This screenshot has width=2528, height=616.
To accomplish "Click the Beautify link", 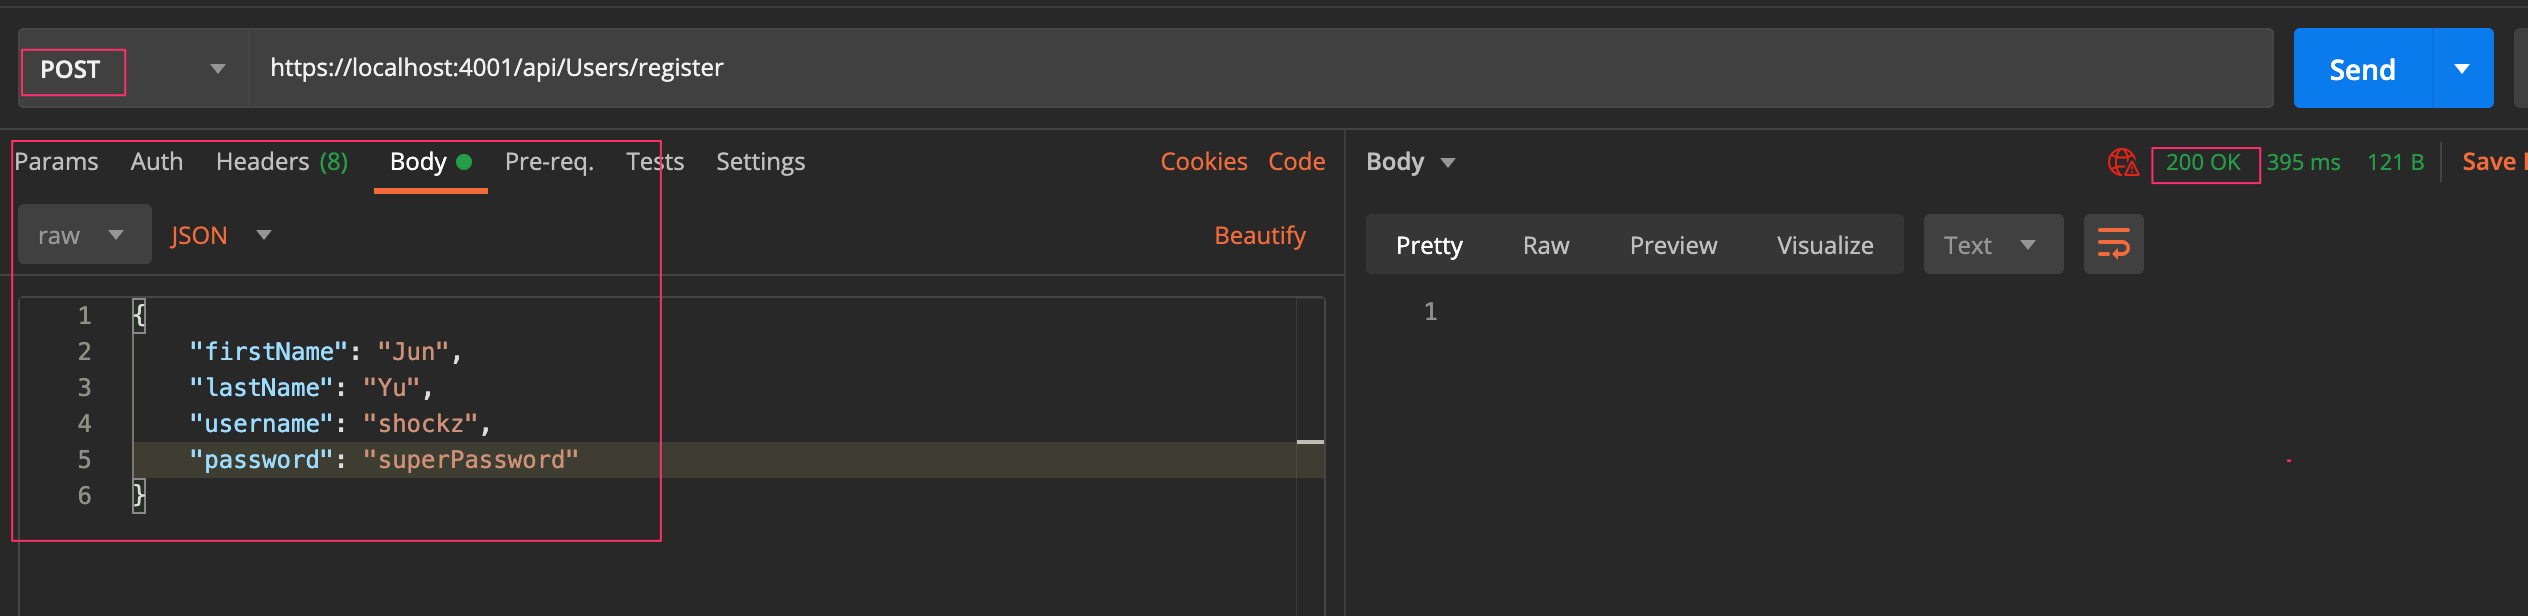I will point(1259,235).
